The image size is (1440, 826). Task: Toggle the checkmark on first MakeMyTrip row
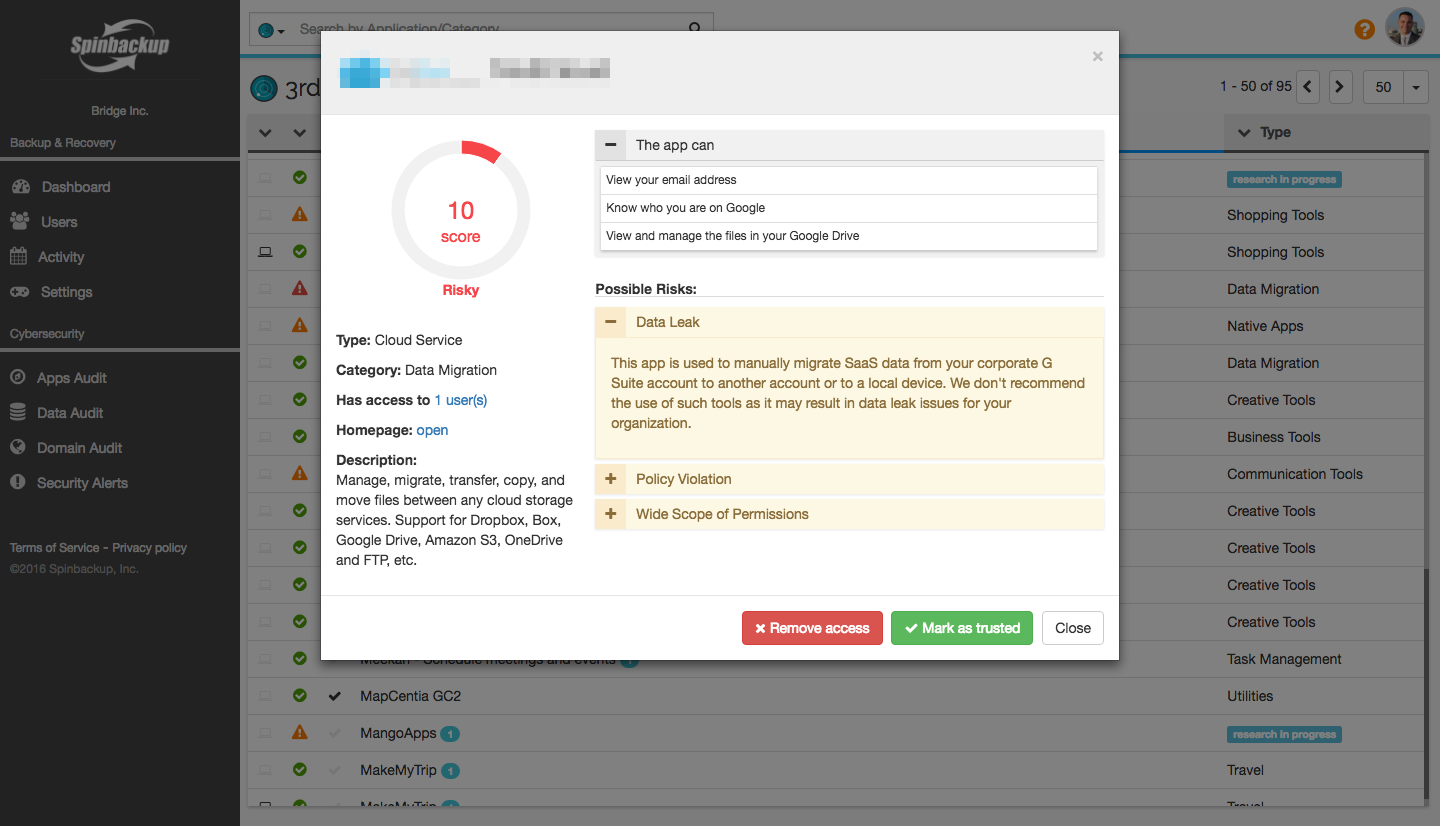click(x=335, y=770)
